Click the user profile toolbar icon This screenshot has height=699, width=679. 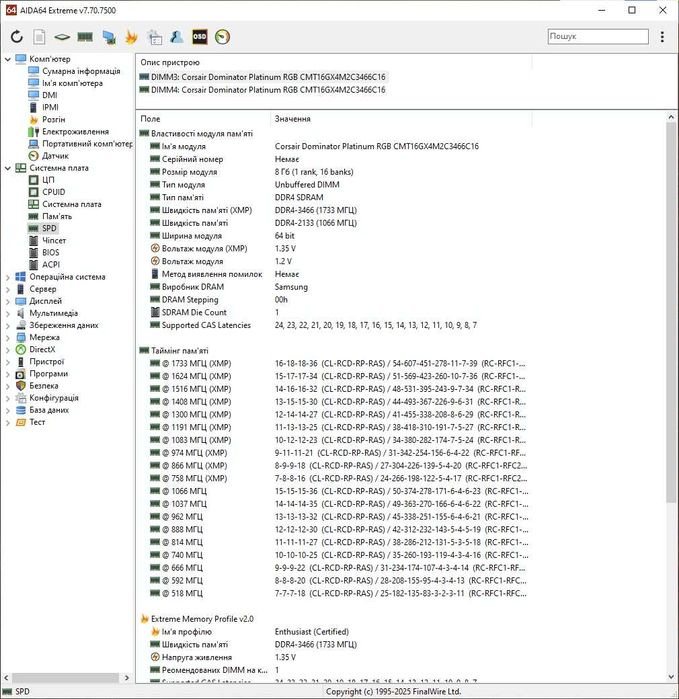(177, 37)
